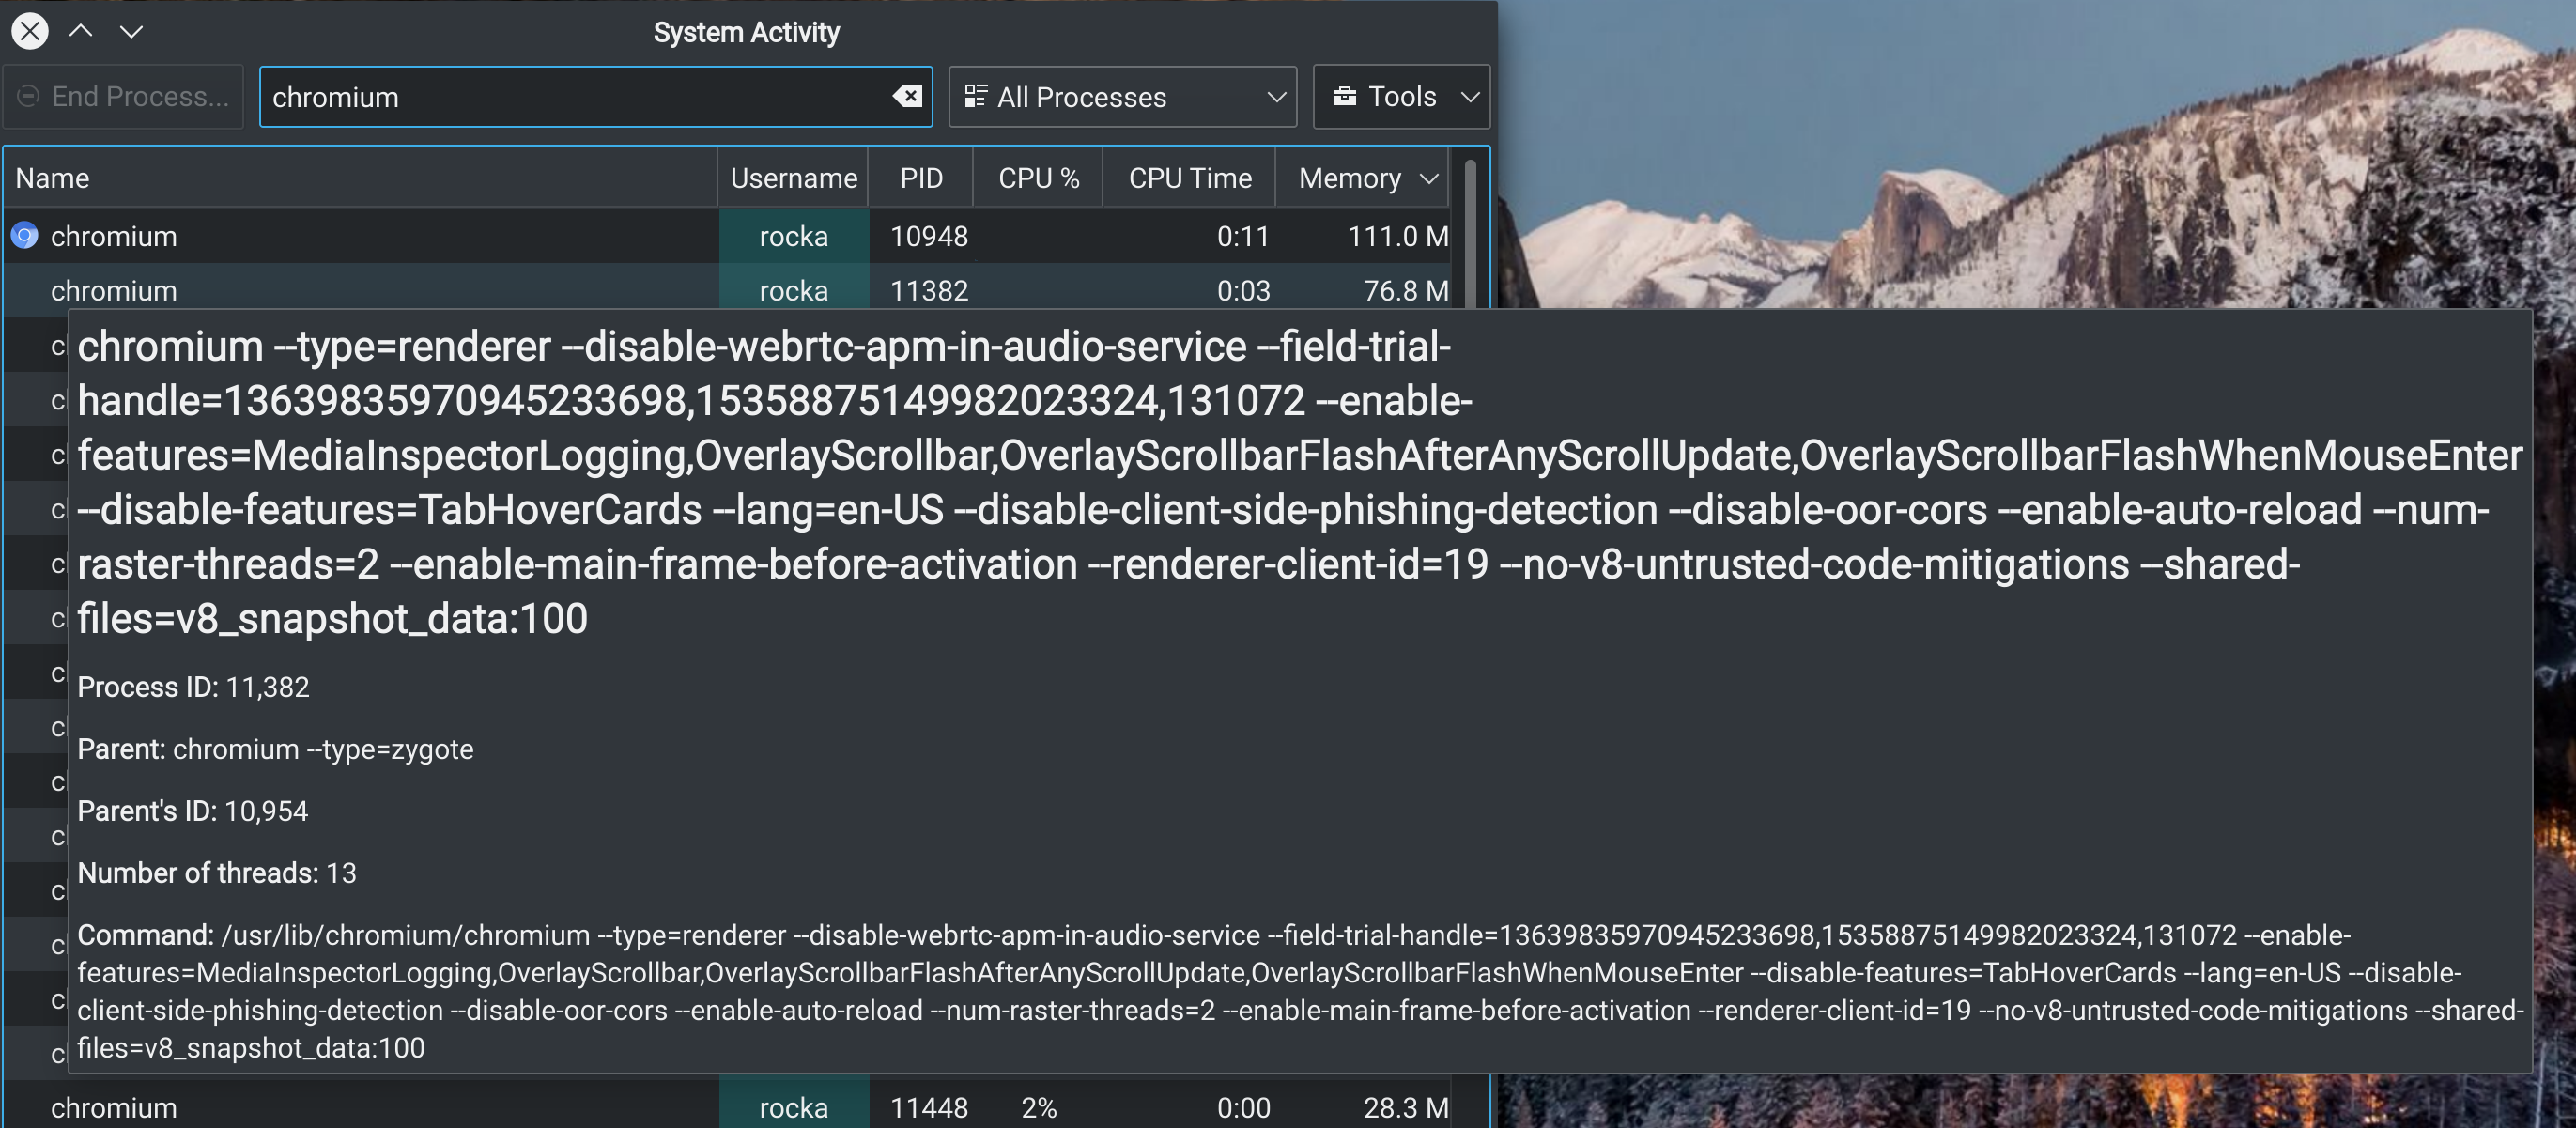Select the chromium row with PID 11382
The height and width of the screenshot is (1128, 2576).
[x=400, y=290]
